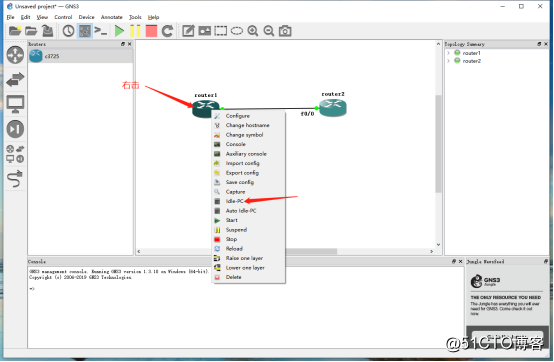Browse security devices sidebar icon
The height and width of the screenshot is (362, 554).
pyautogui.click(x=15, y=129)
